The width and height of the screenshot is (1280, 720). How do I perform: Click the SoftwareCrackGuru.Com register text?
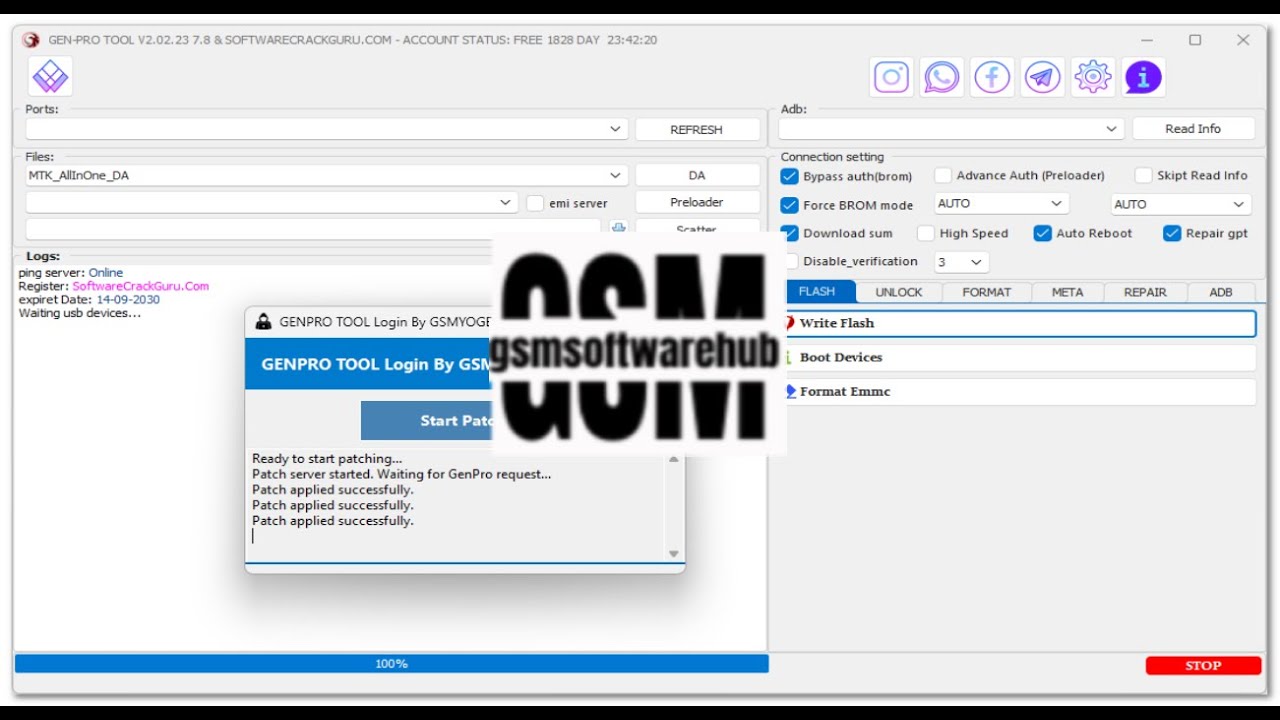point(140,286)
